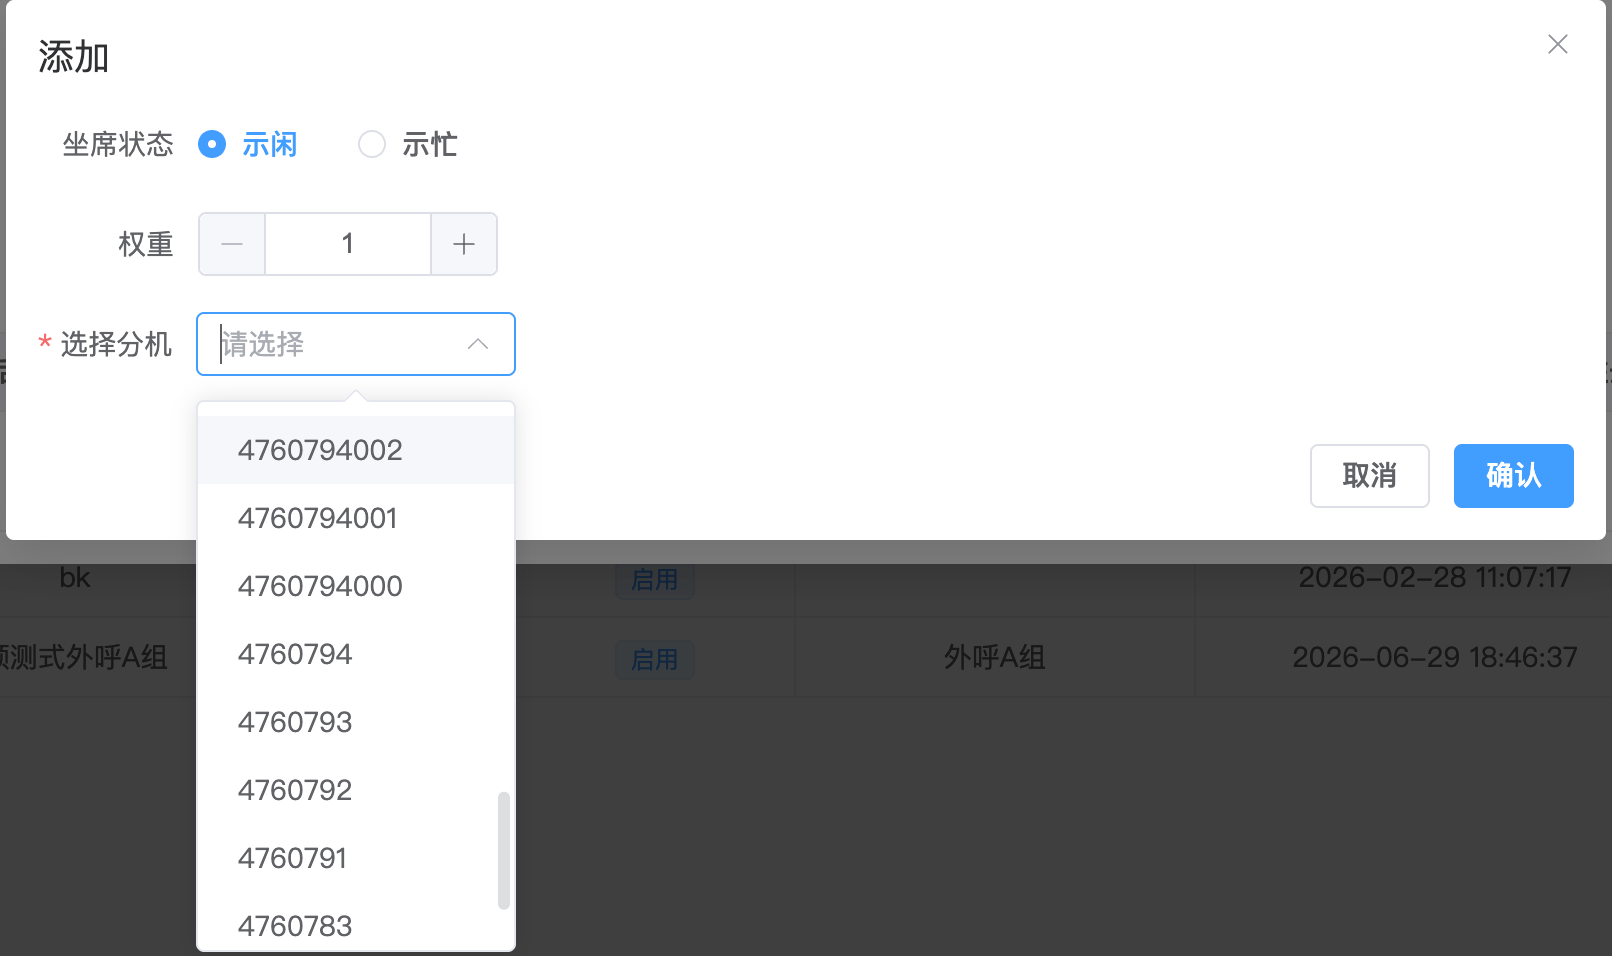The height and width of the screenshot is (956, 1612).
Task: Choose extension 4760794000 from the list
Action: click(x=356, y=586)
